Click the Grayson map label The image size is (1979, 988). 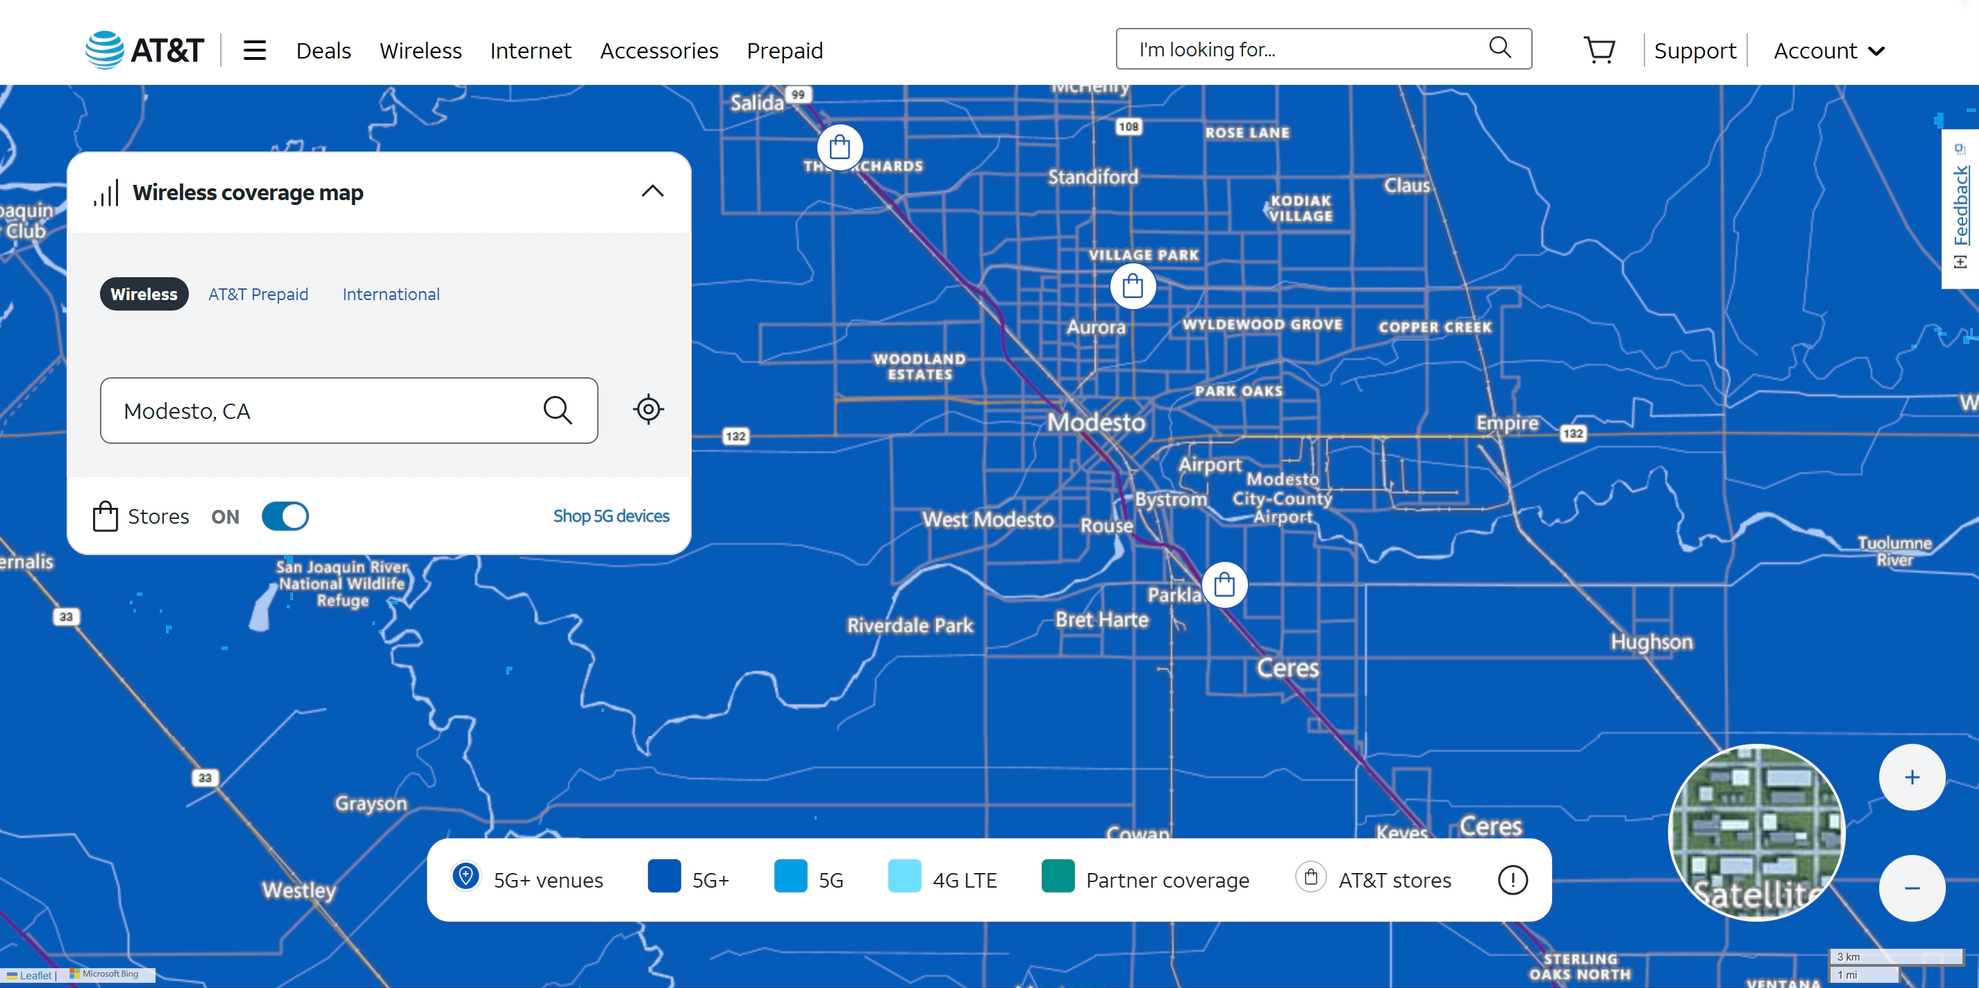[x=371, y=804]
